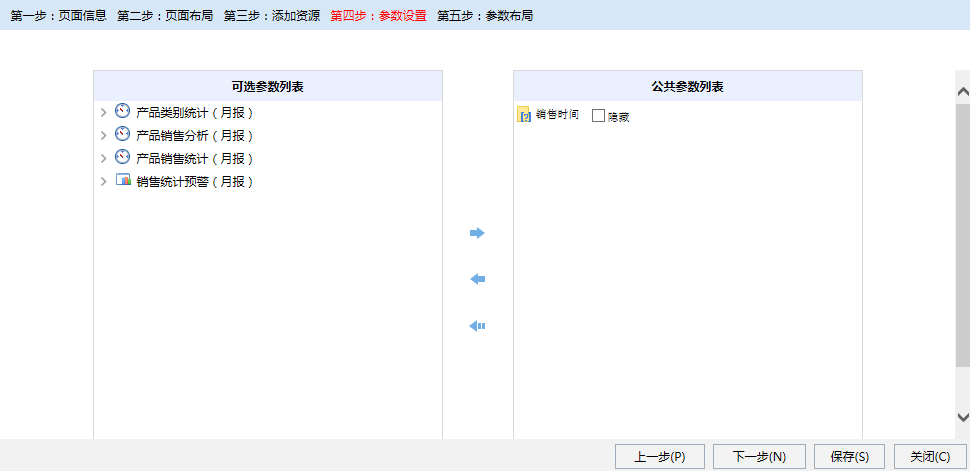
Task: Click the 销售时间 parameter icon
Action: [523, 115]
